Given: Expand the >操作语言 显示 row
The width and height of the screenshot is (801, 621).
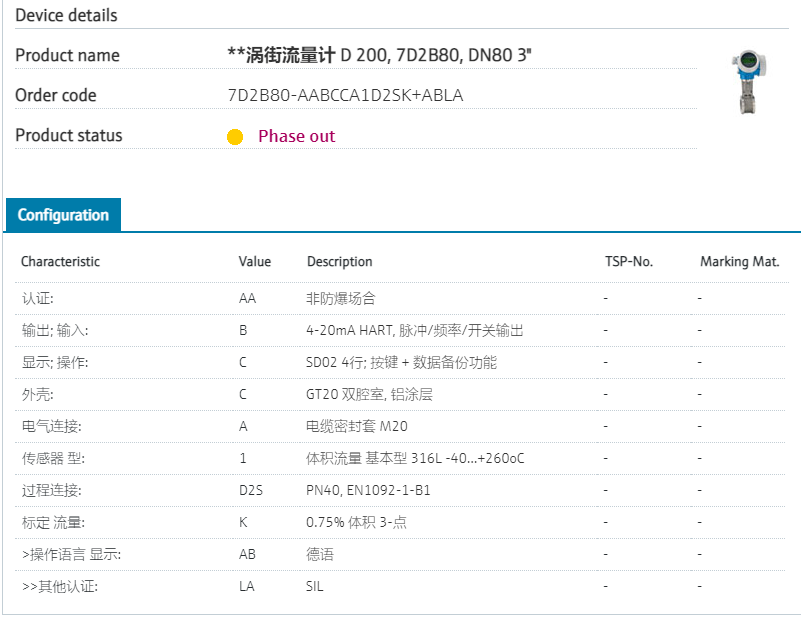Looking at the screenshot, I should point(72,554).
